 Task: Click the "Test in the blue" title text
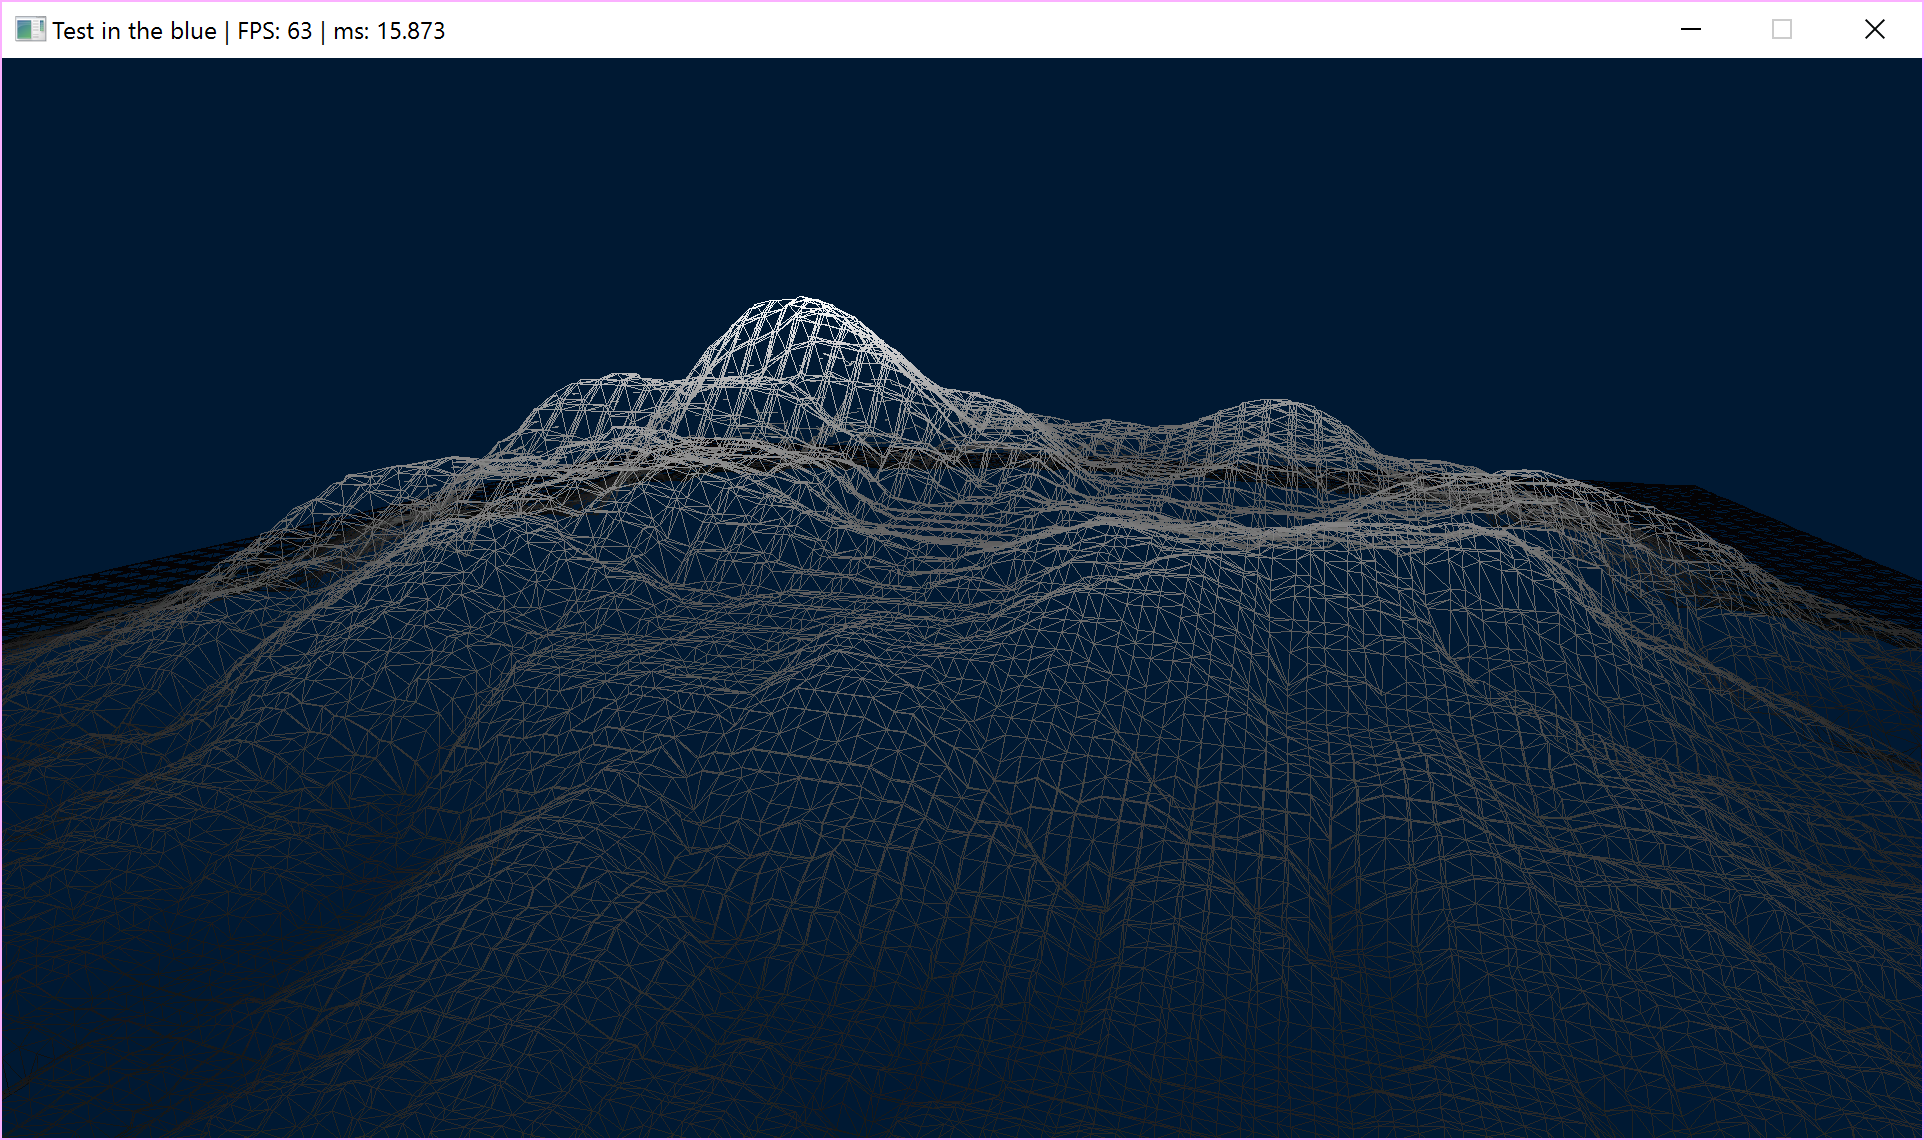tap(134, 31)
